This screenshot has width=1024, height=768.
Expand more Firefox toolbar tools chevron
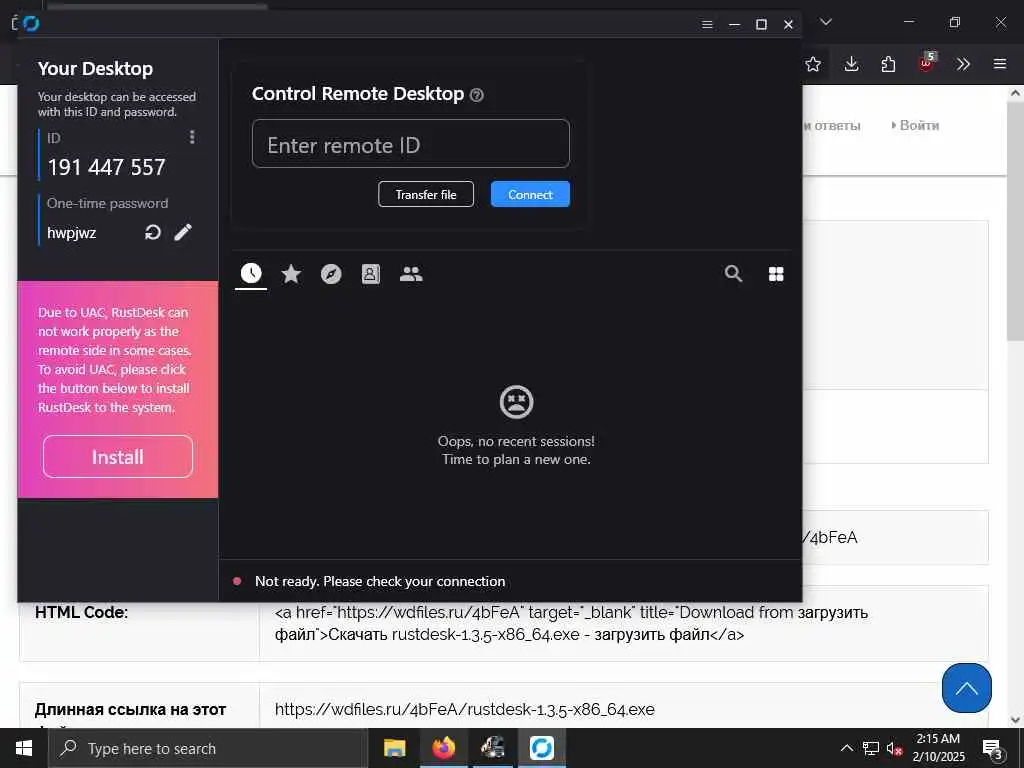(x=963, y=64)
